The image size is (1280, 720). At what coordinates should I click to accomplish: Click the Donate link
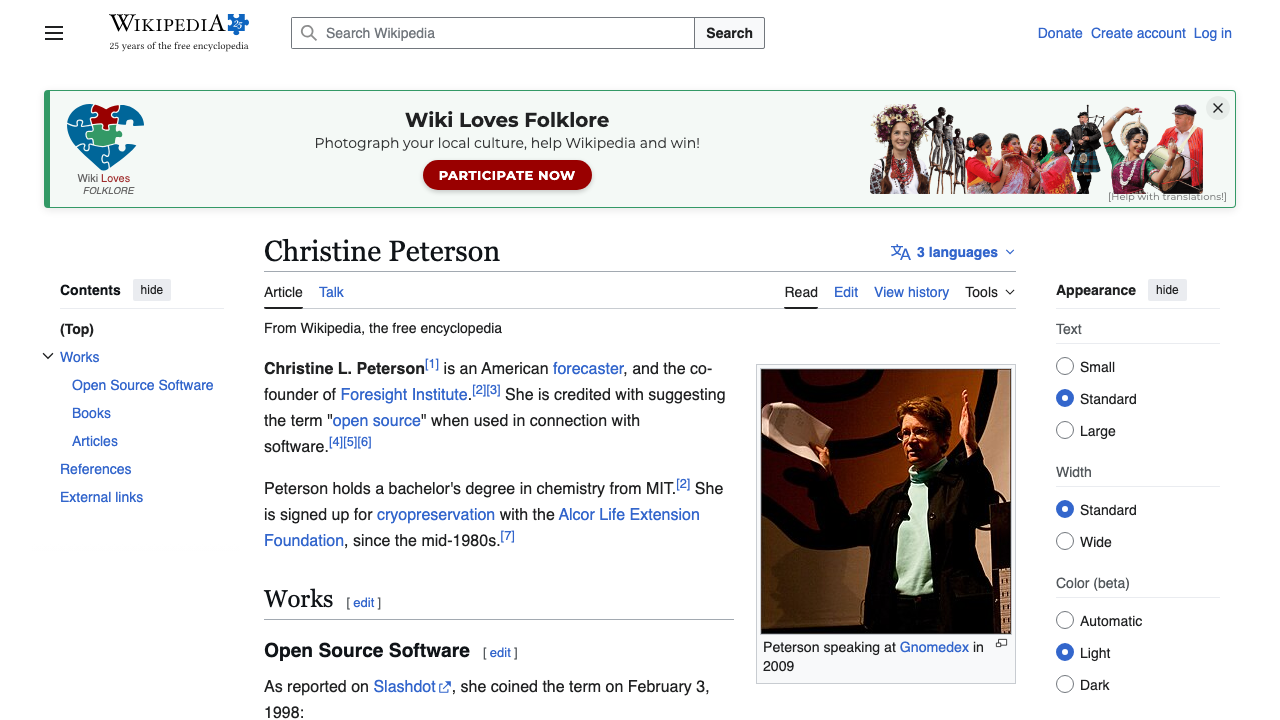coord(1060,33)
